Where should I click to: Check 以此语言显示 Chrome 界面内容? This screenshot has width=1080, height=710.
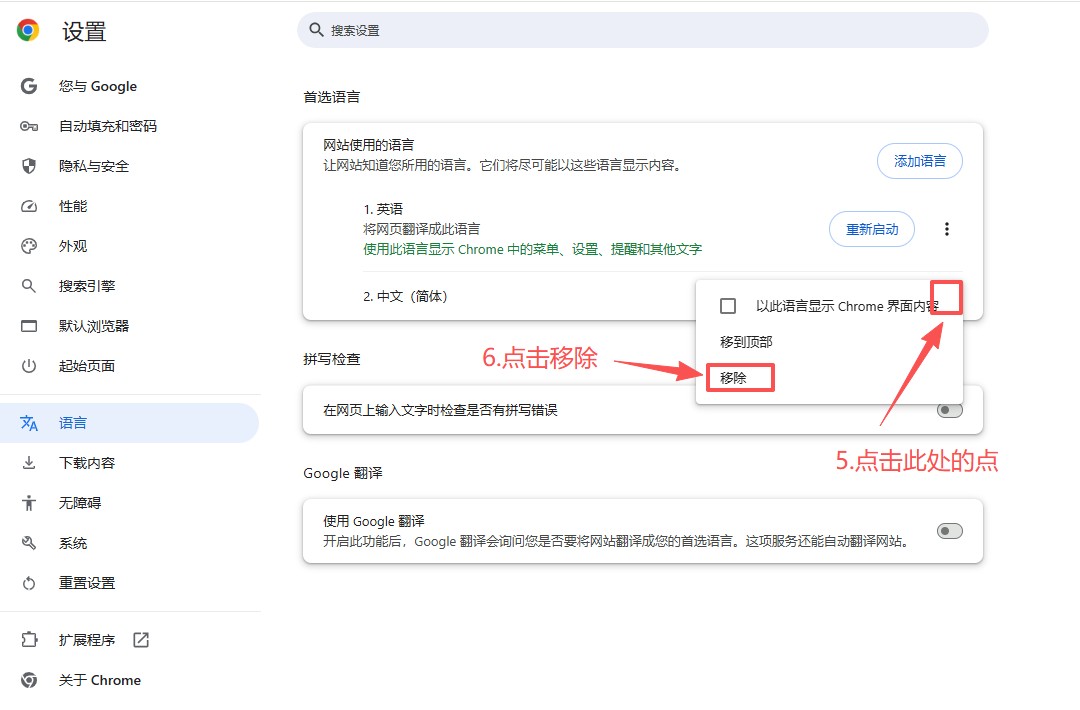pos(727,306)
